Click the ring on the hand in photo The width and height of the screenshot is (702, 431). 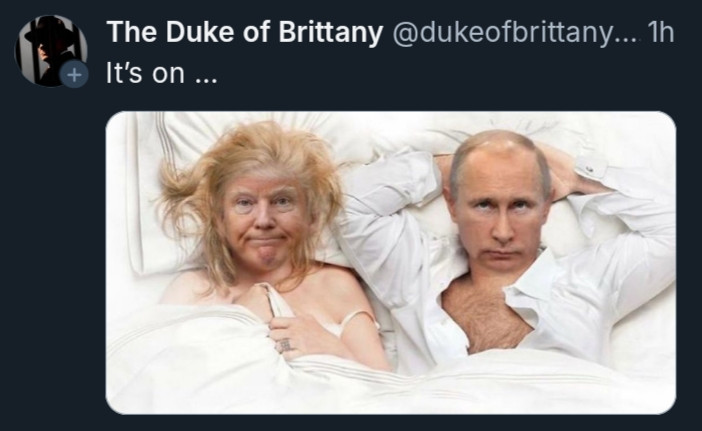click(x=285, y=345)
